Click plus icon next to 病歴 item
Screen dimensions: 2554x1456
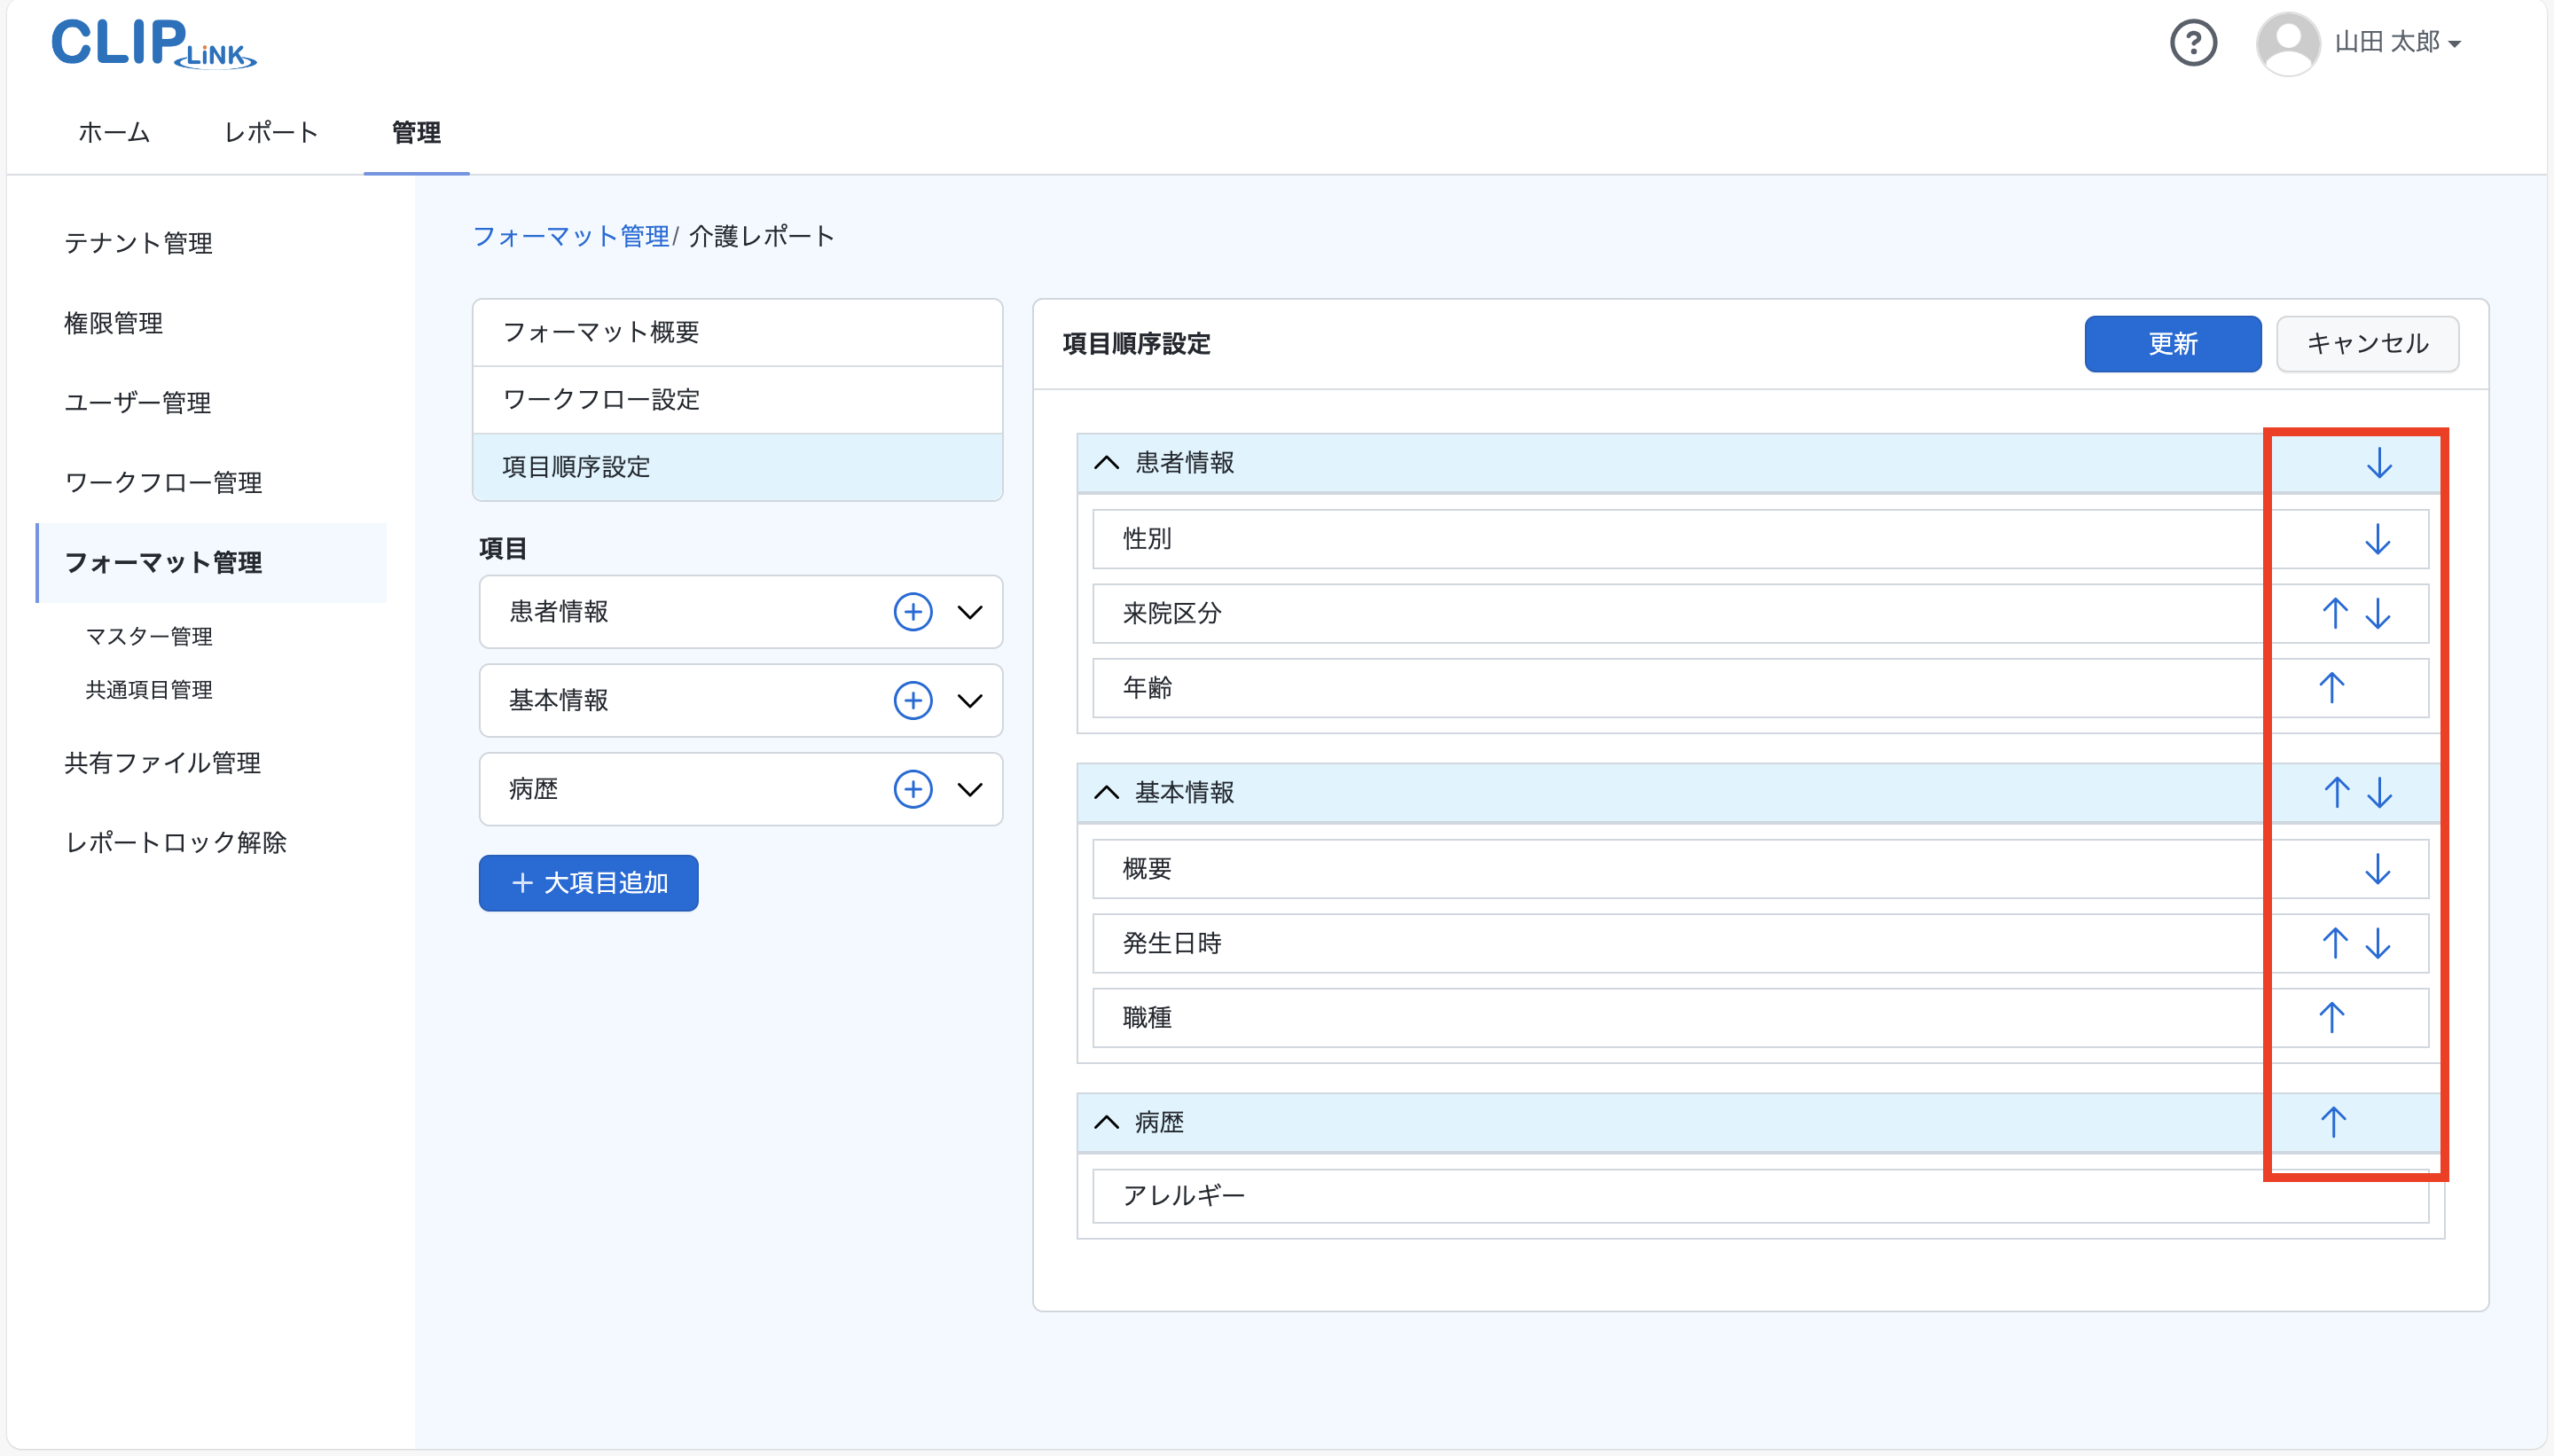click(x=912, y=789)
